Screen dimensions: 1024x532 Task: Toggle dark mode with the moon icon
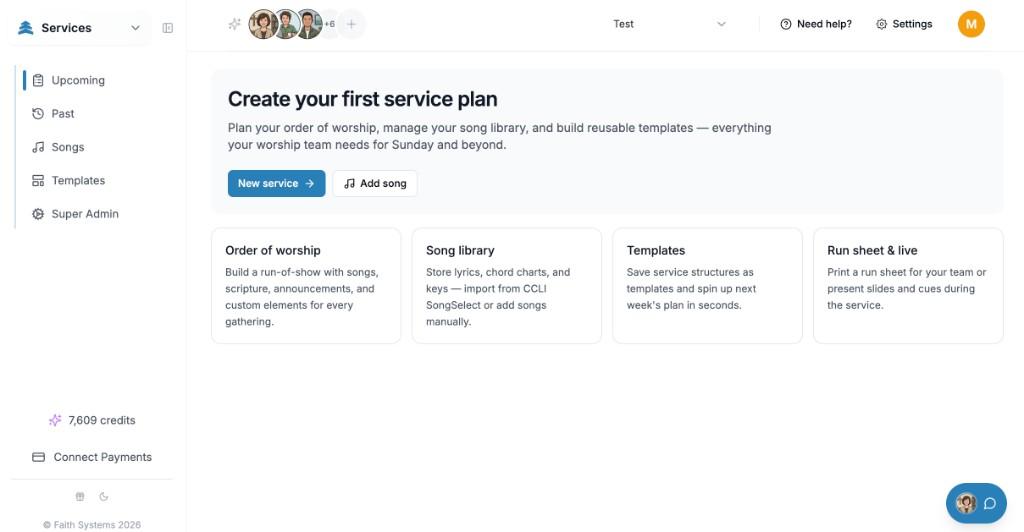click(x=104, y=497)
